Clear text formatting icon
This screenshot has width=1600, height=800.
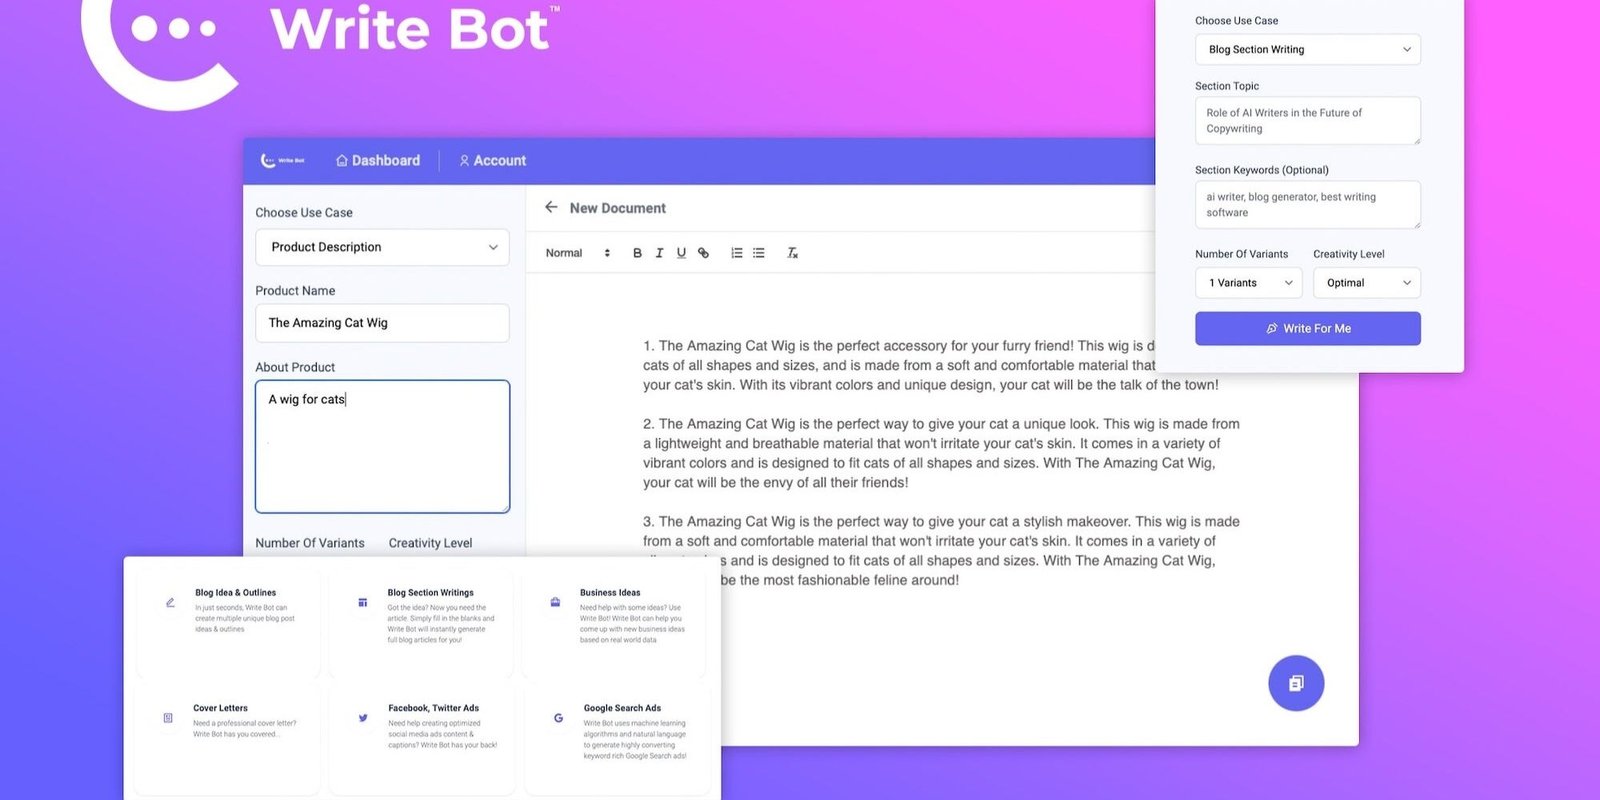[792, 253]
